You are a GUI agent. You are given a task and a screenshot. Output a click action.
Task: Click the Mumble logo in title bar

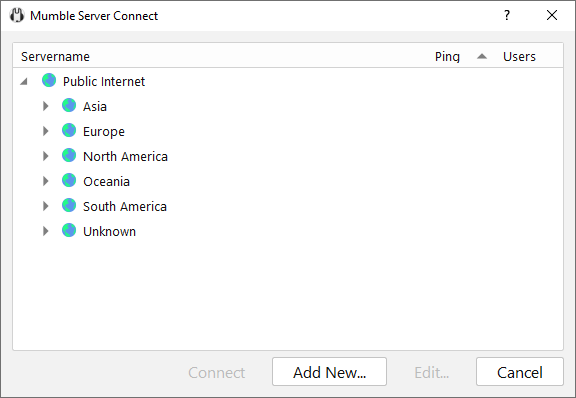[17, 15]
